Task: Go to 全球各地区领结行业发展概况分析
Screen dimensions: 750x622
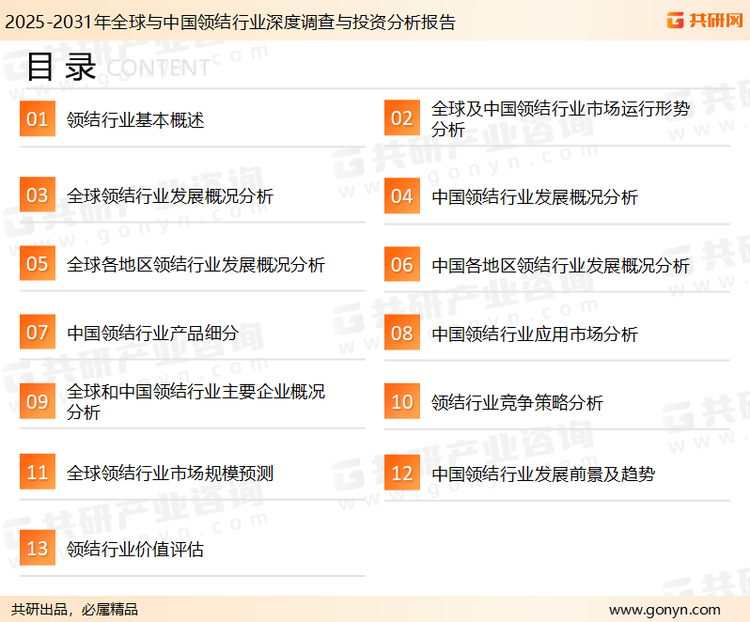Action: (x=196, y=265)
